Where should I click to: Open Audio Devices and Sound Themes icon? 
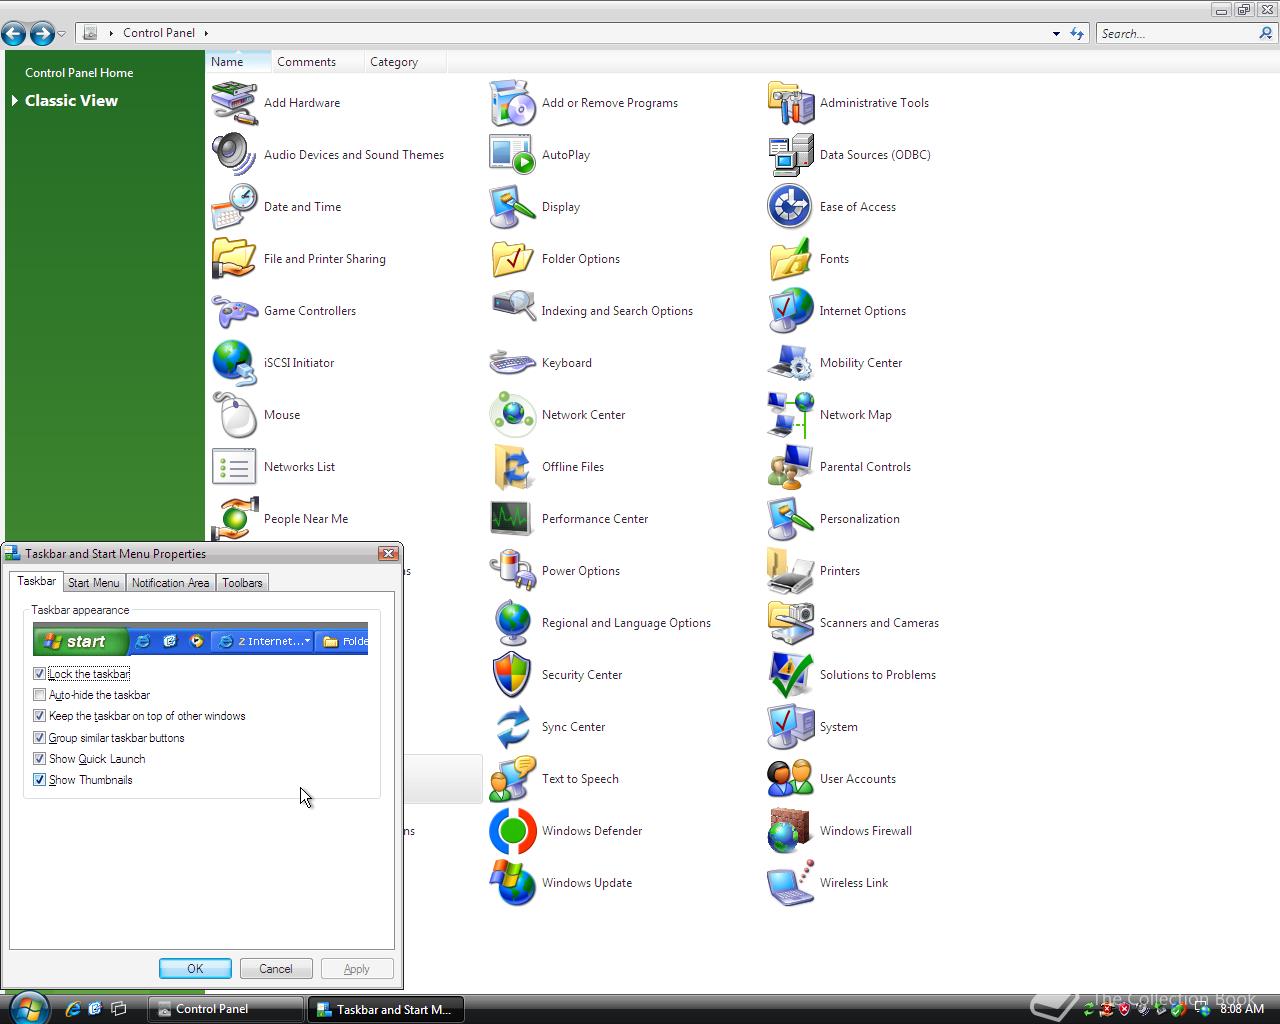(x=235, y=155)
